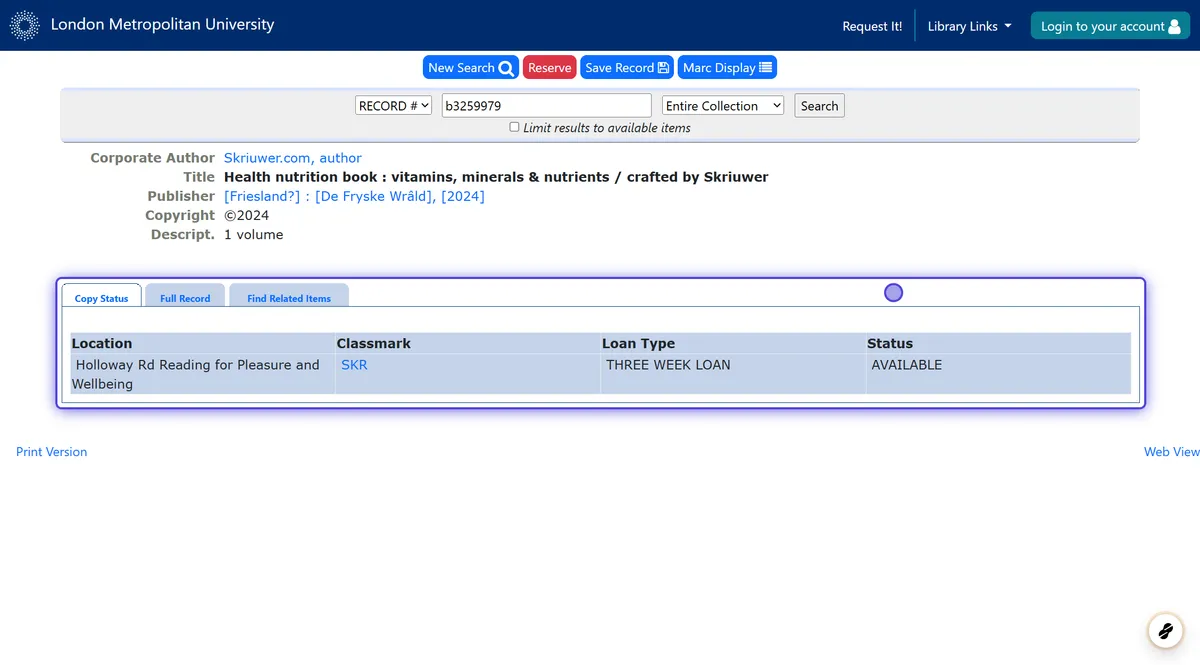Image resolution: width=1200 pixels, height=665 pixels.
Task: Open the Entire Collection scope dropdown
Action: coord(723,105)
